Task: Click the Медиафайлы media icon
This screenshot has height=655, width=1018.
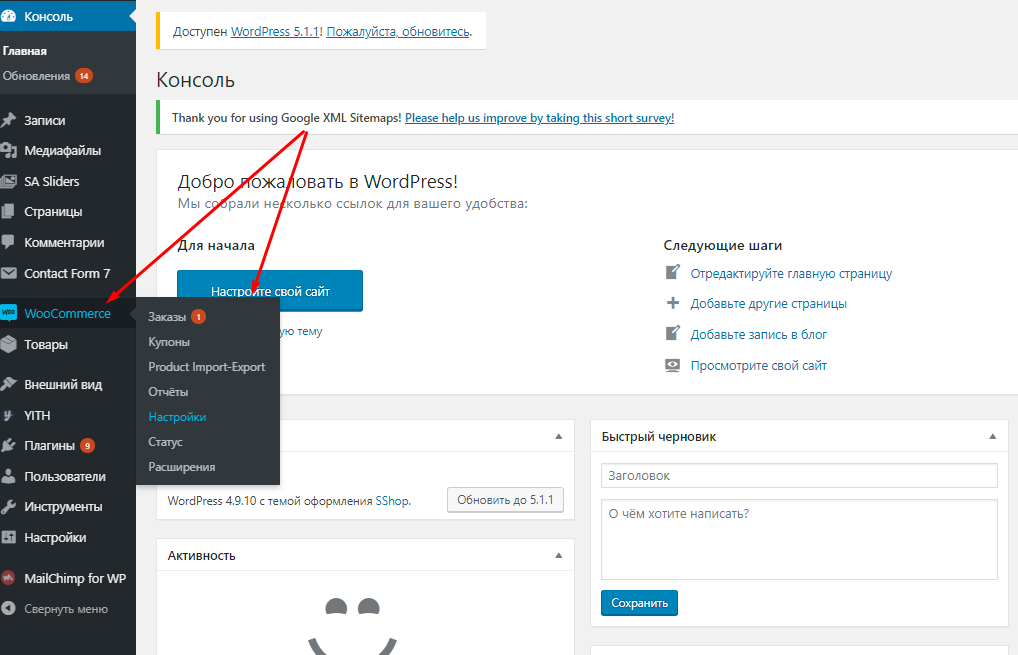Action: coord(8,151)
